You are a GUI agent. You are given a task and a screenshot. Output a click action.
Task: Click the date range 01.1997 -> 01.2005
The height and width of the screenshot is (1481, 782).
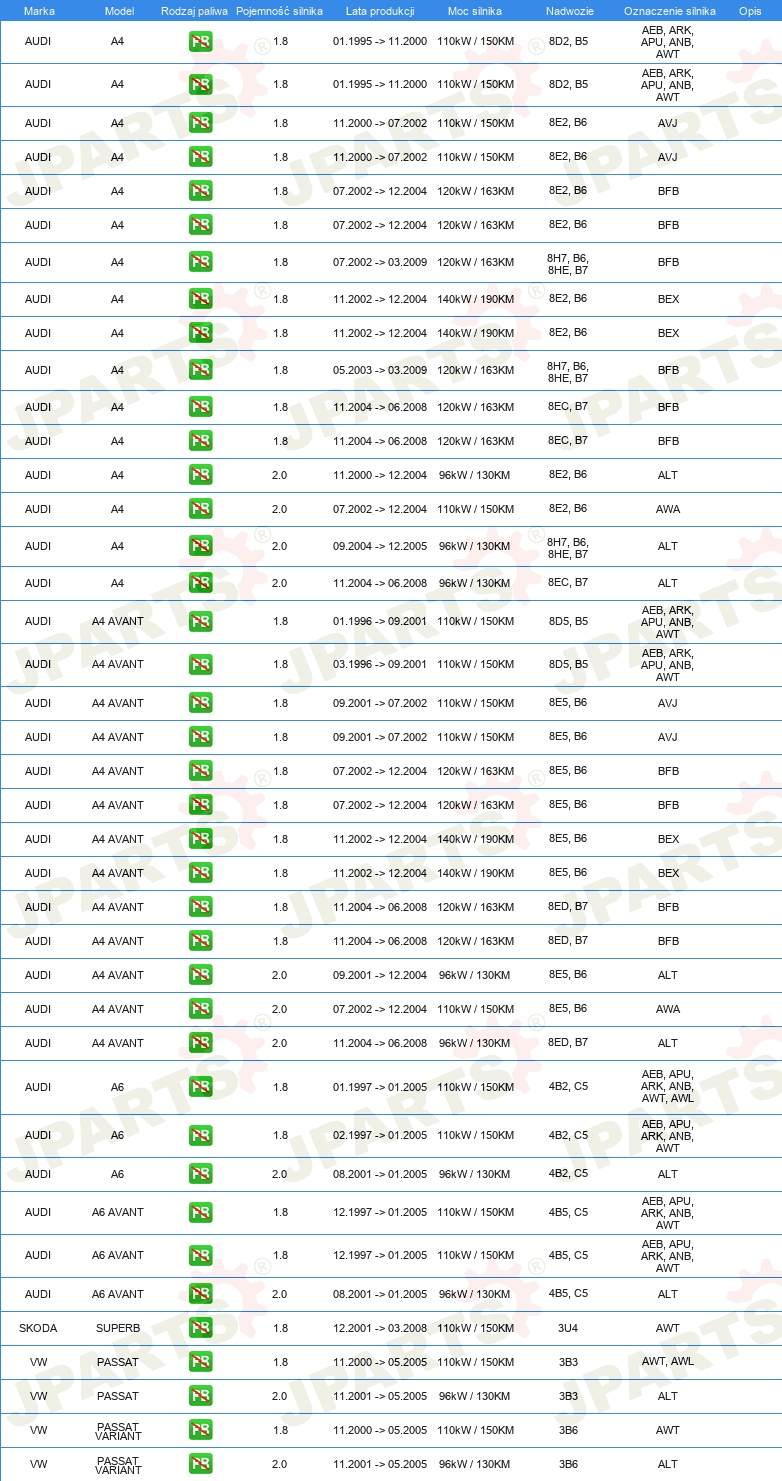[380, 1087]
